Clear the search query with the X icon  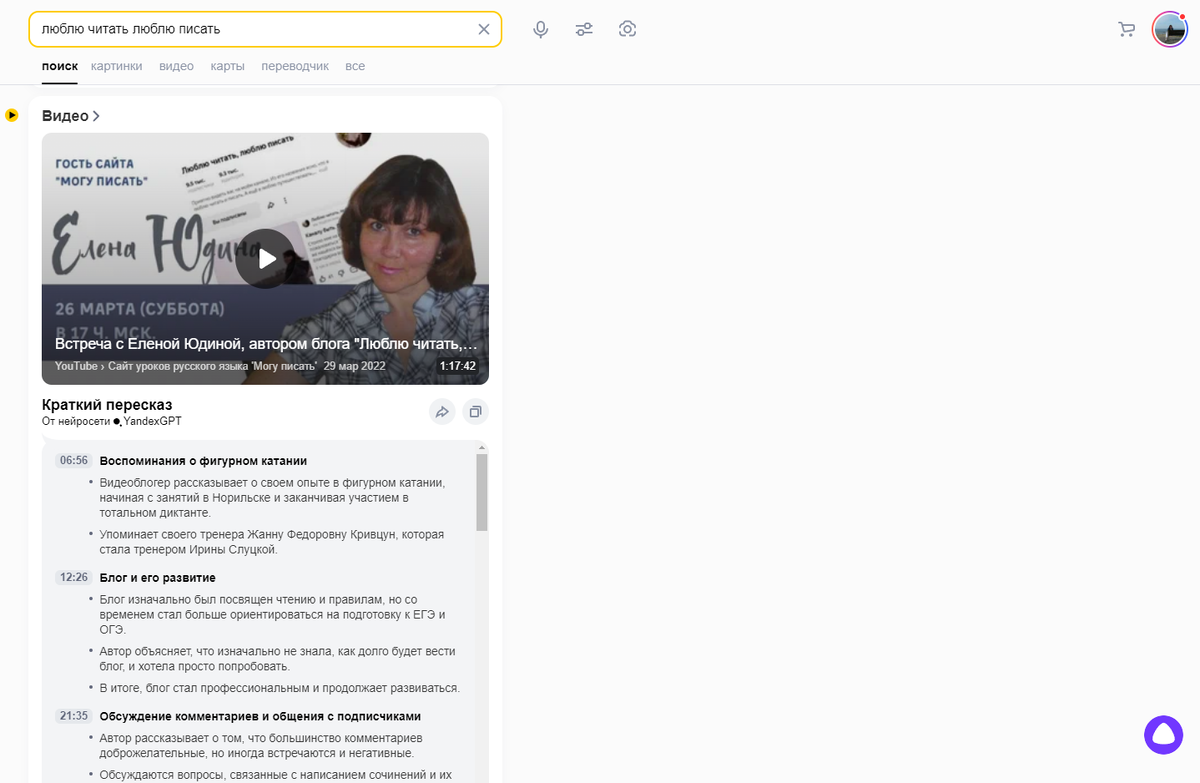[484, 29]
